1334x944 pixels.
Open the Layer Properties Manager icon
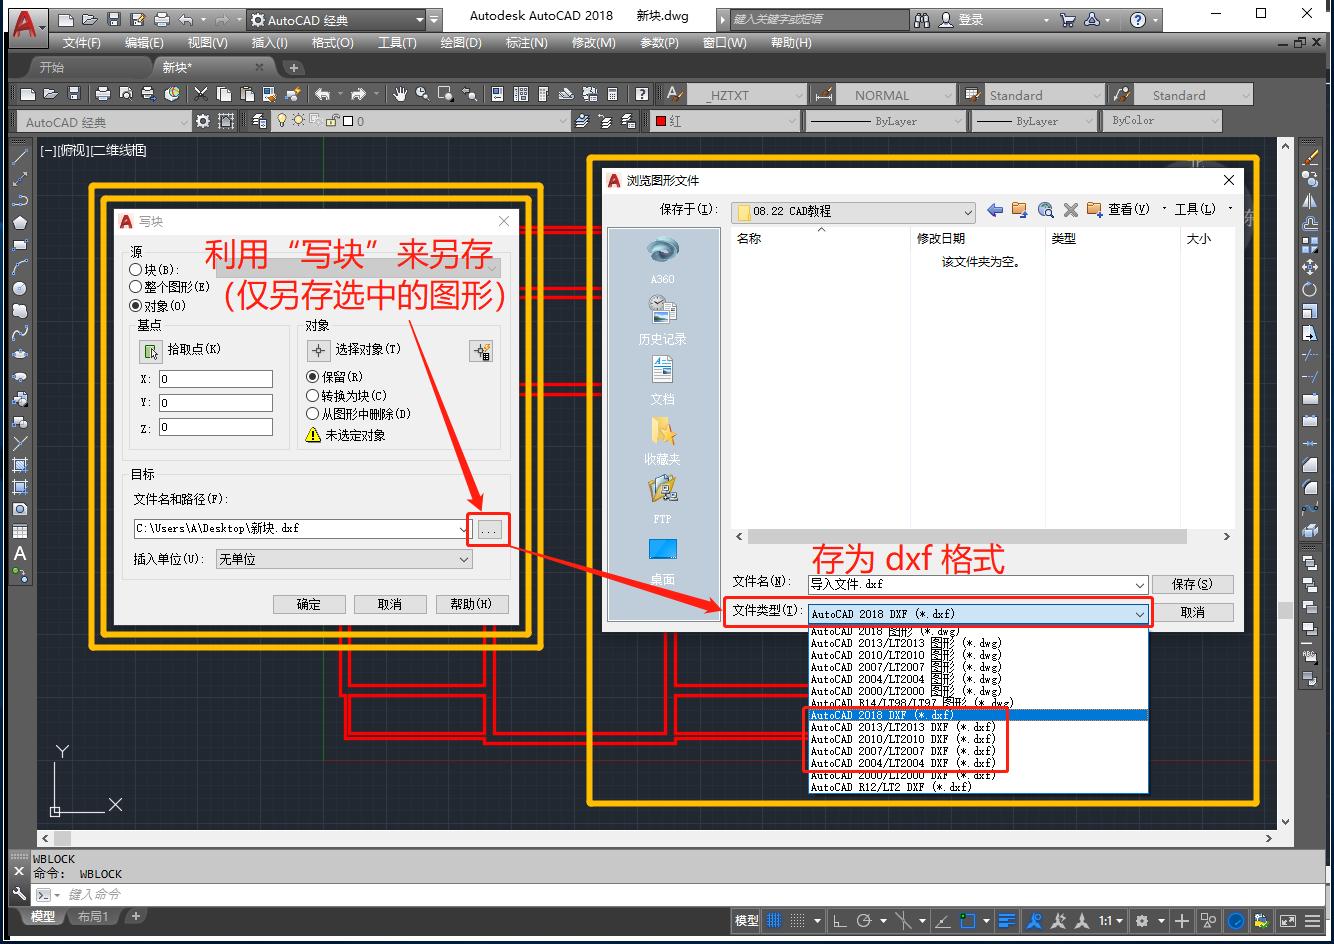tap(260, 121)
